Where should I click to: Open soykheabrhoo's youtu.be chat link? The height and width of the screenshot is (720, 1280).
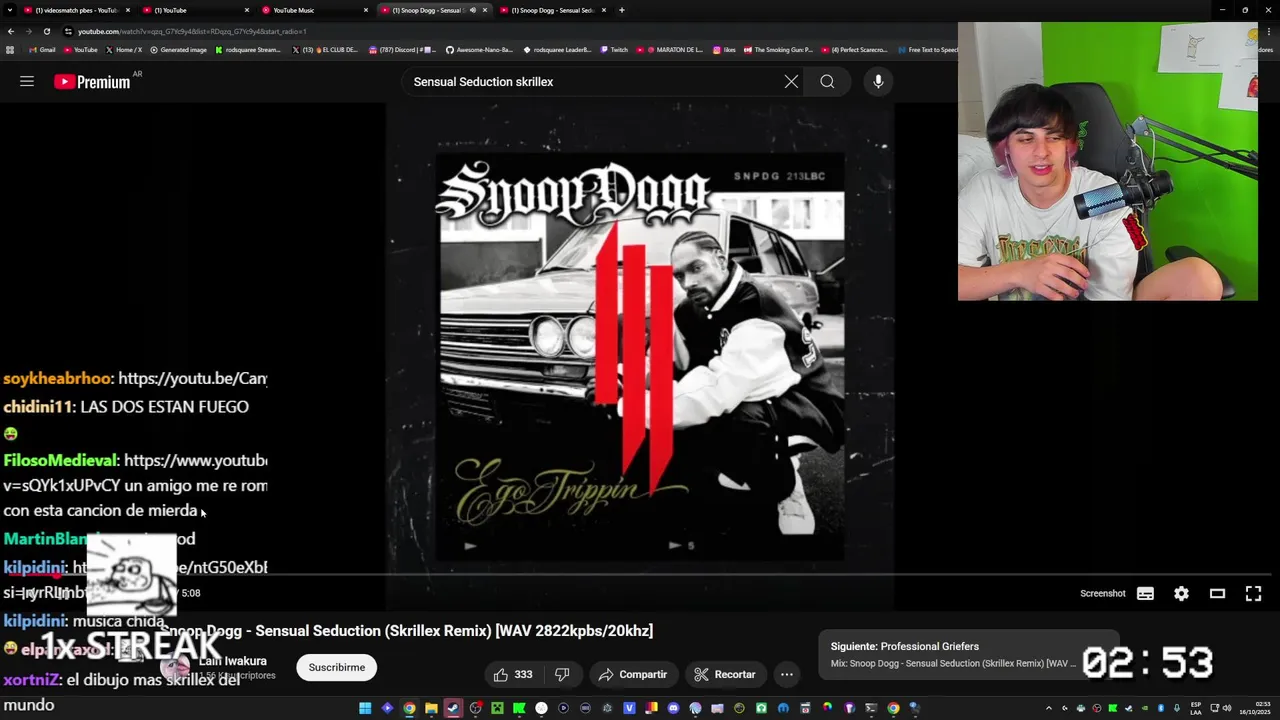point(193,378)
